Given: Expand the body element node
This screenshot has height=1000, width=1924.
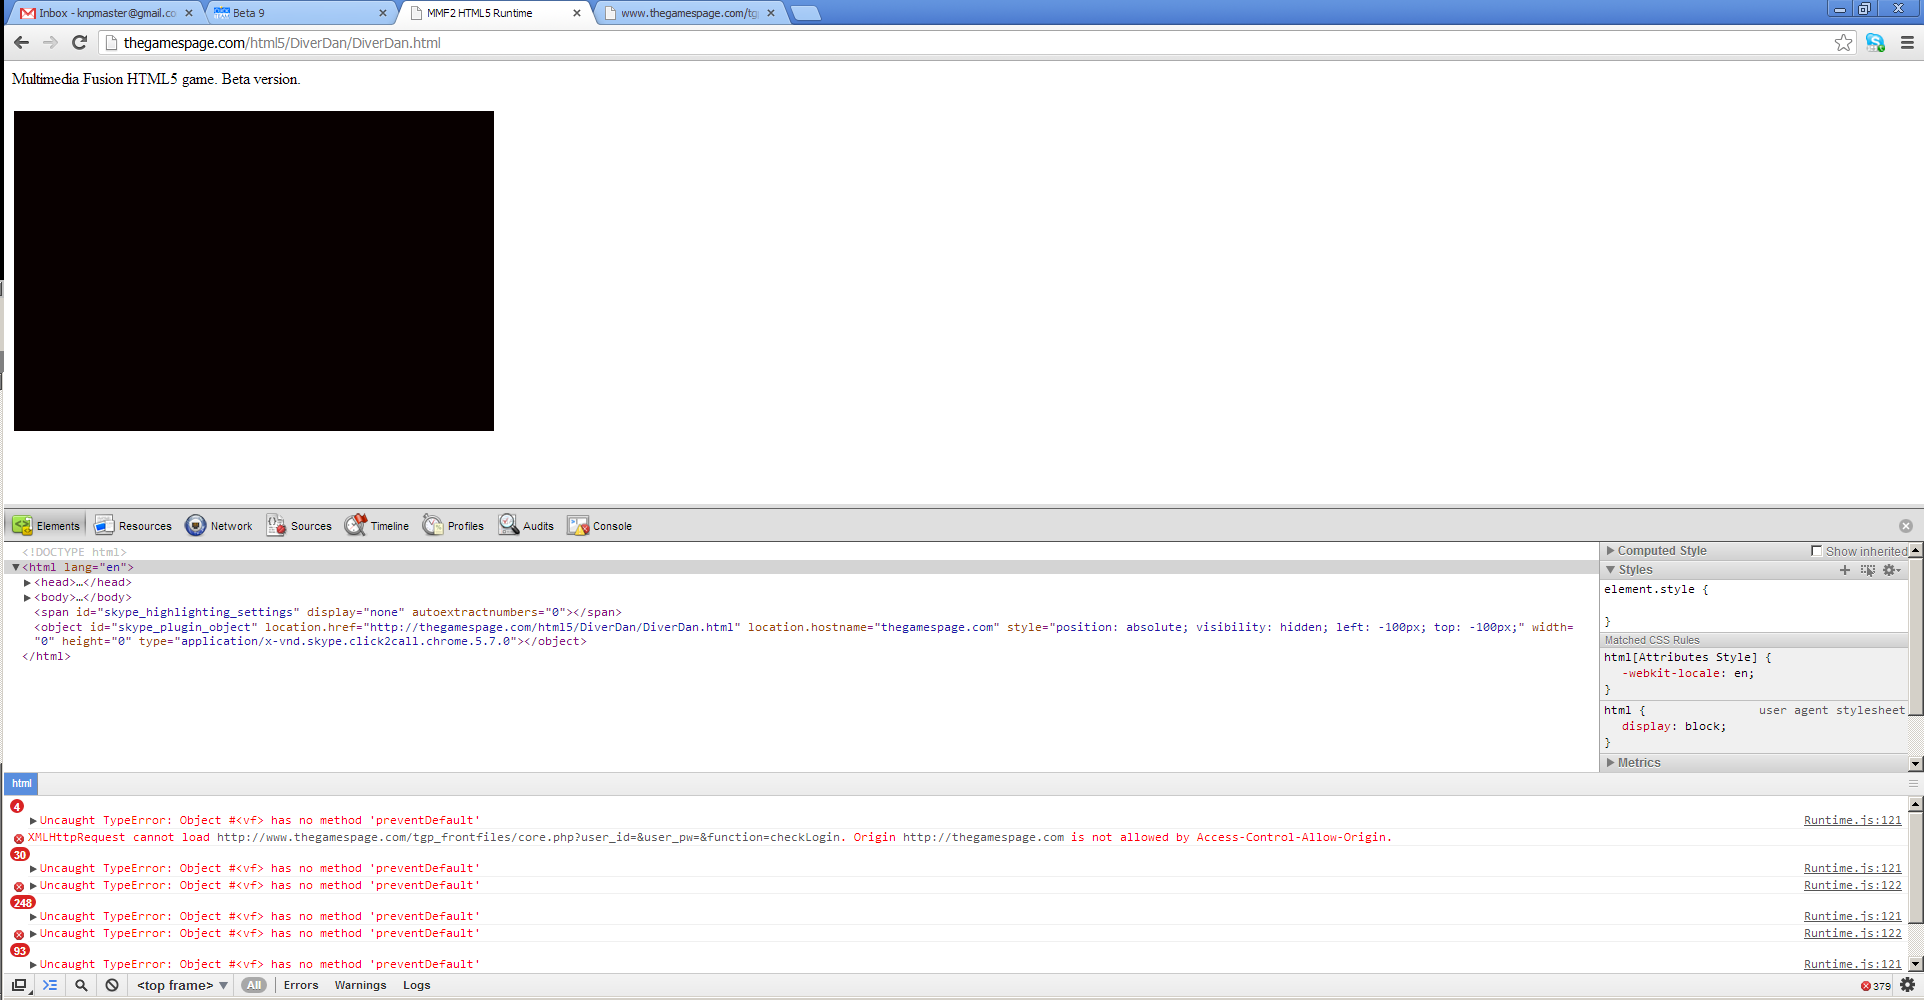Looking at the screenshot, I should tap(27, 598).
